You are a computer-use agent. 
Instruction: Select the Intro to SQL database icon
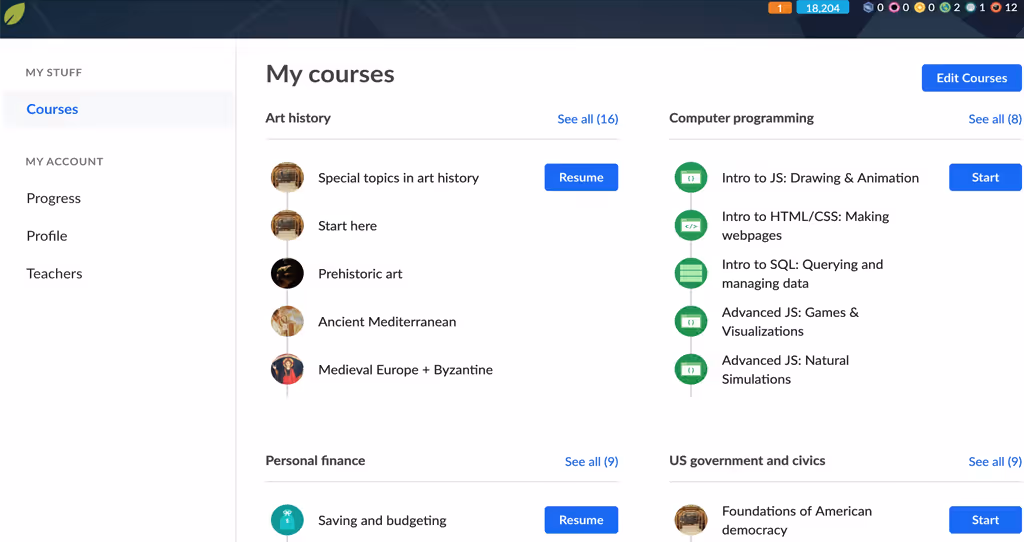pos(691,274)
